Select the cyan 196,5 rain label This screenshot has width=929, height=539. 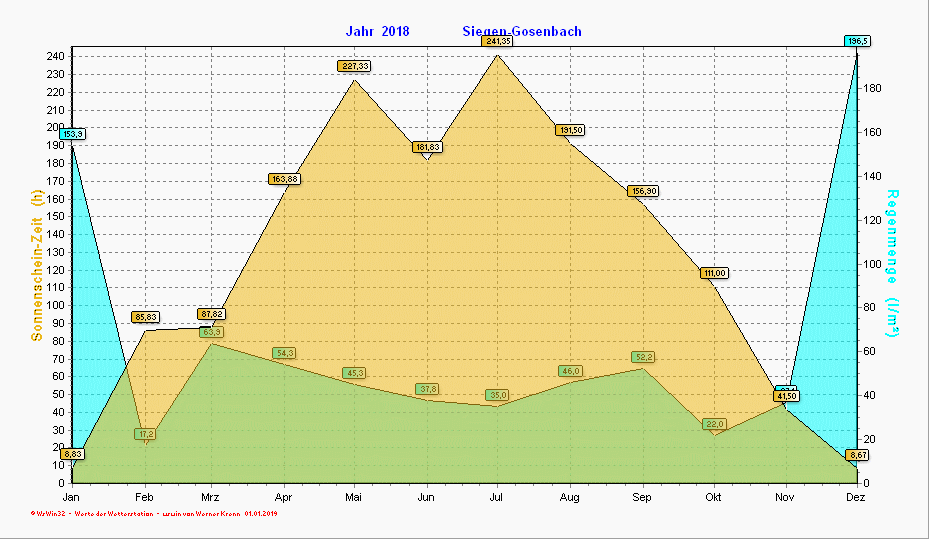pyautogui.click(x=857, y=41)
